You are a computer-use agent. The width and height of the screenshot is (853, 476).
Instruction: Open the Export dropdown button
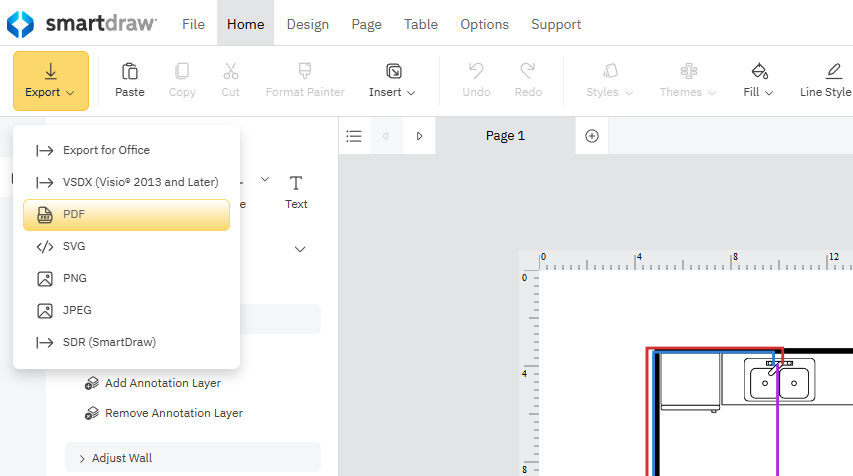[x=51, y=80]
